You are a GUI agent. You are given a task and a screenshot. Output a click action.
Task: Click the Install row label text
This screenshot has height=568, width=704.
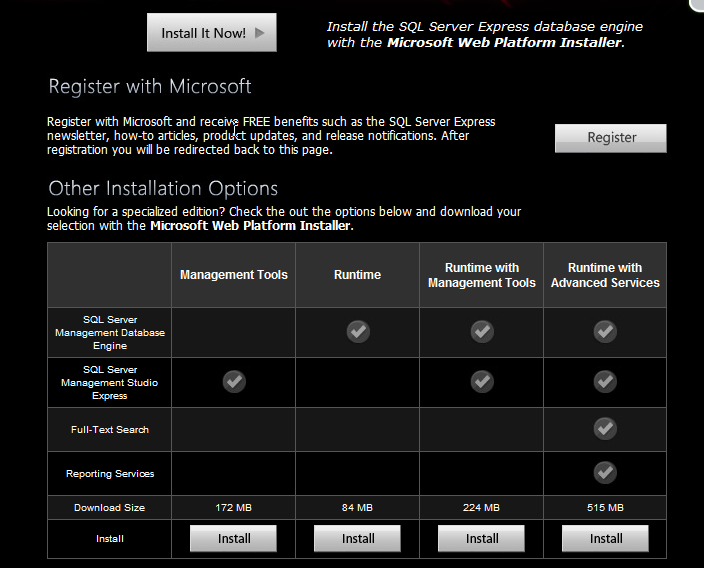(x=110, y=539)
